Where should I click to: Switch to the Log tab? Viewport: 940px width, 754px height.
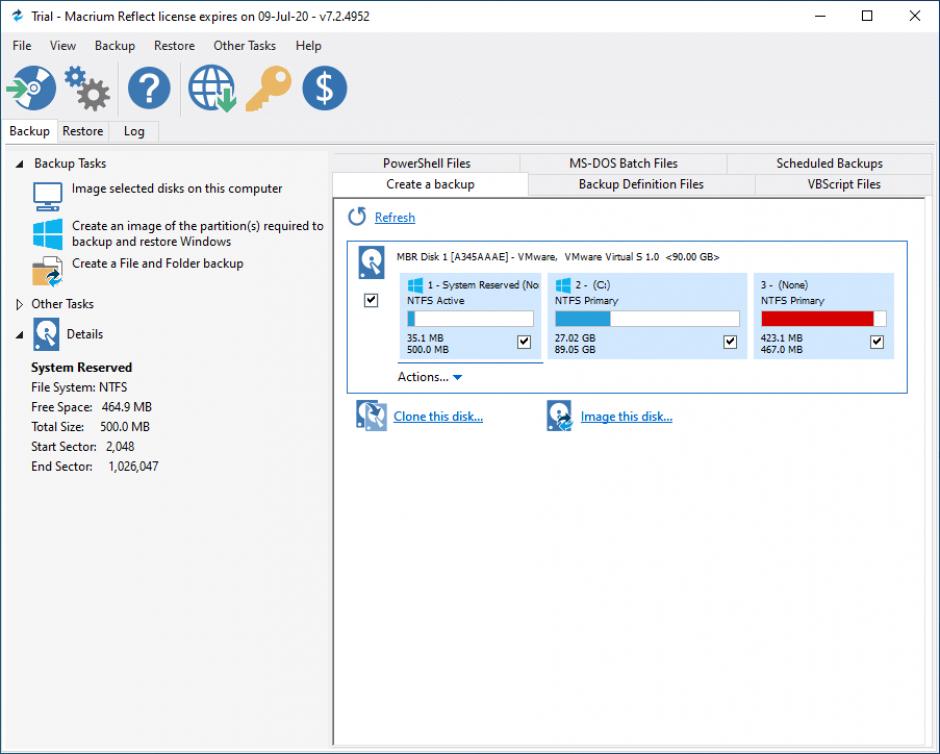[x=134, y=131]
